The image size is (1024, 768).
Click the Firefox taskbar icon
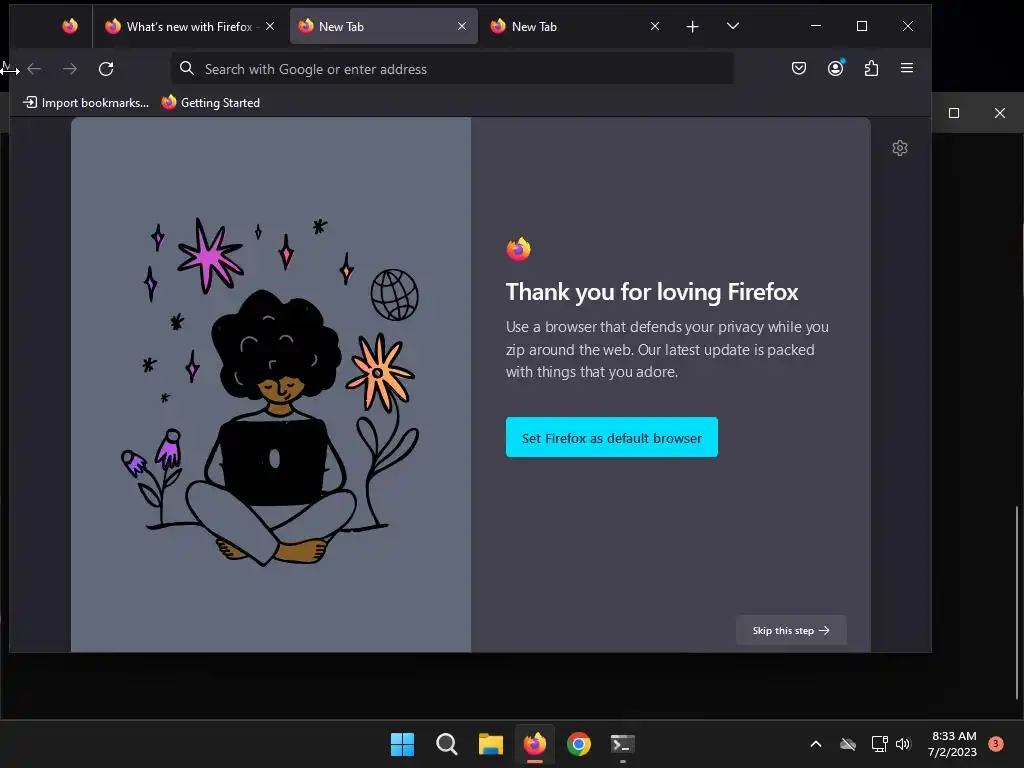[535, 744]
